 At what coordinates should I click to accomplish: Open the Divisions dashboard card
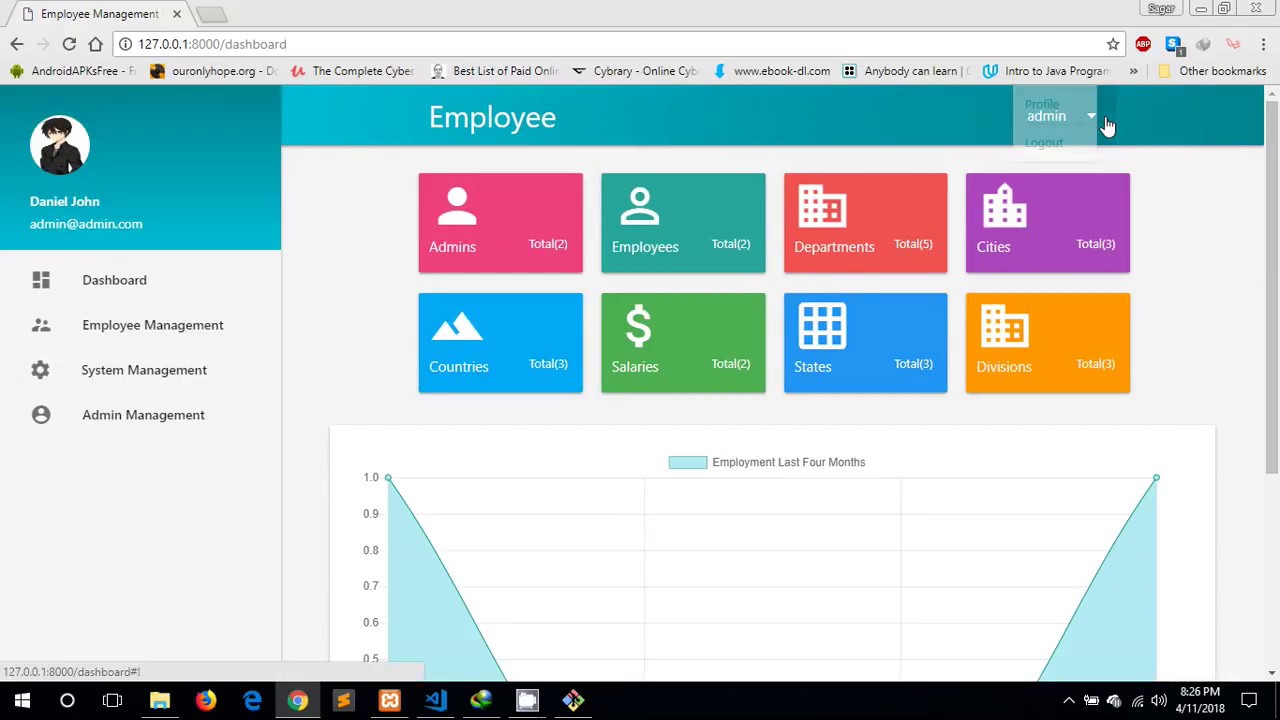click(x=1048, y=343)
